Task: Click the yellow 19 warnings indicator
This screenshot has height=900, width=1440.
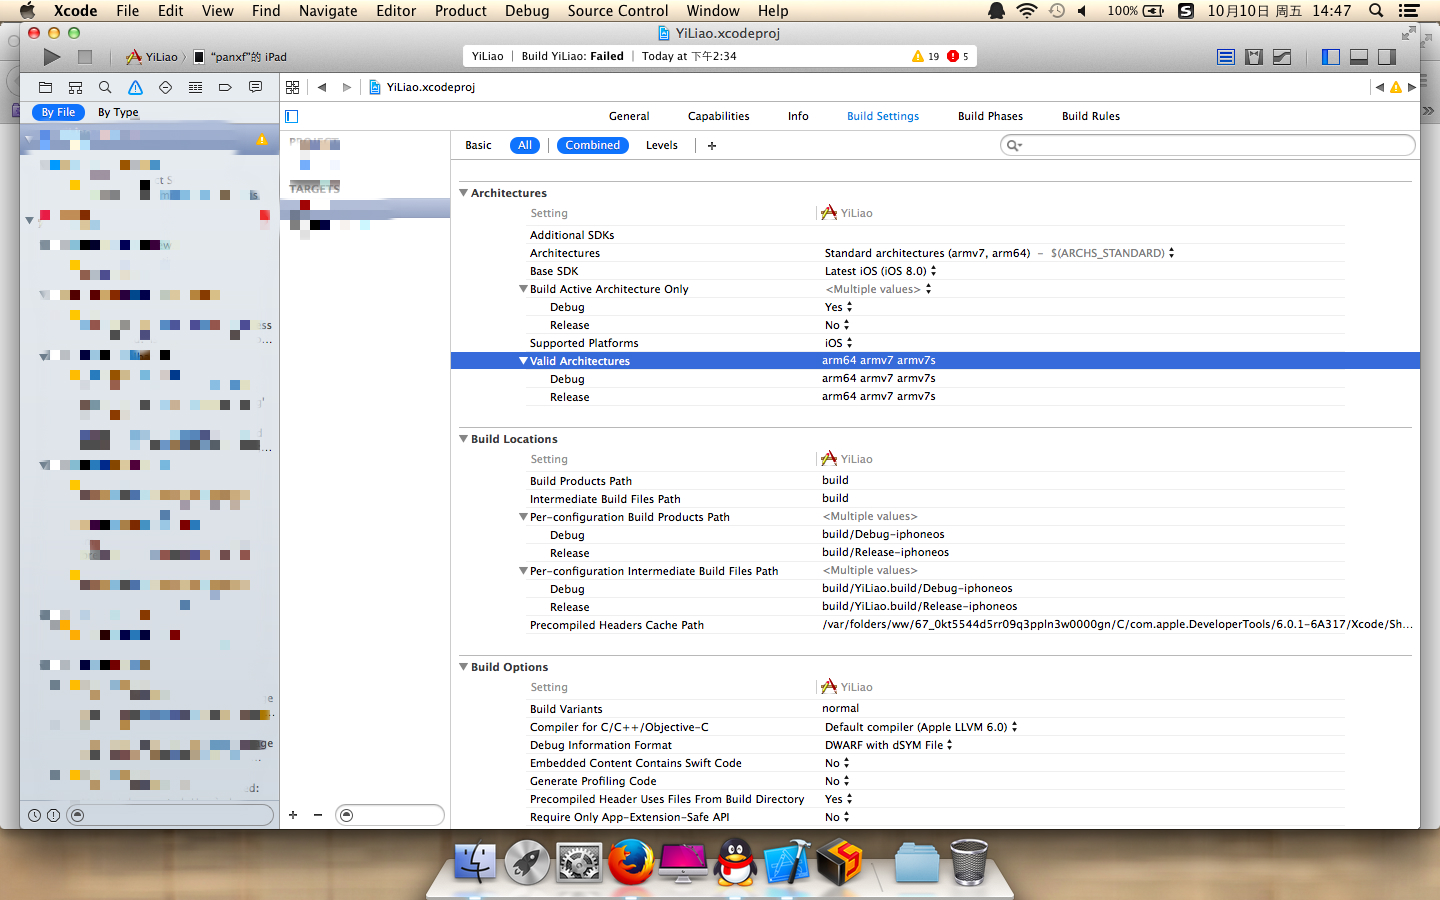Action: [925, 56]
